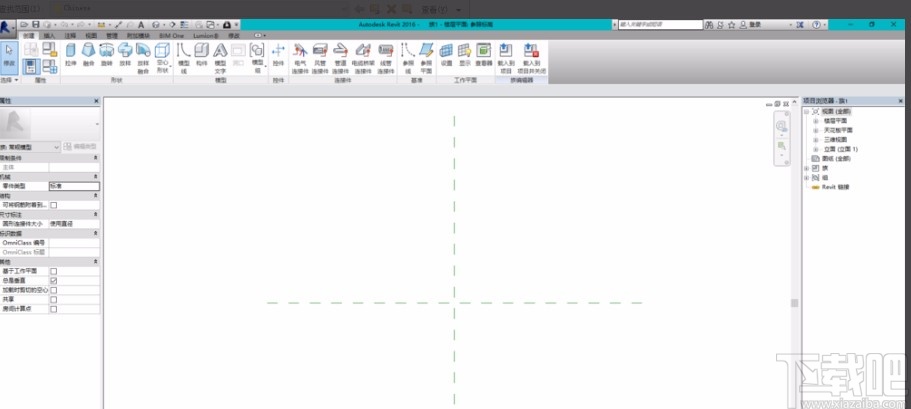The image size is (911, 409).
Task: Click the zoom navigation wheel icon in view
Action: [781, 126]
